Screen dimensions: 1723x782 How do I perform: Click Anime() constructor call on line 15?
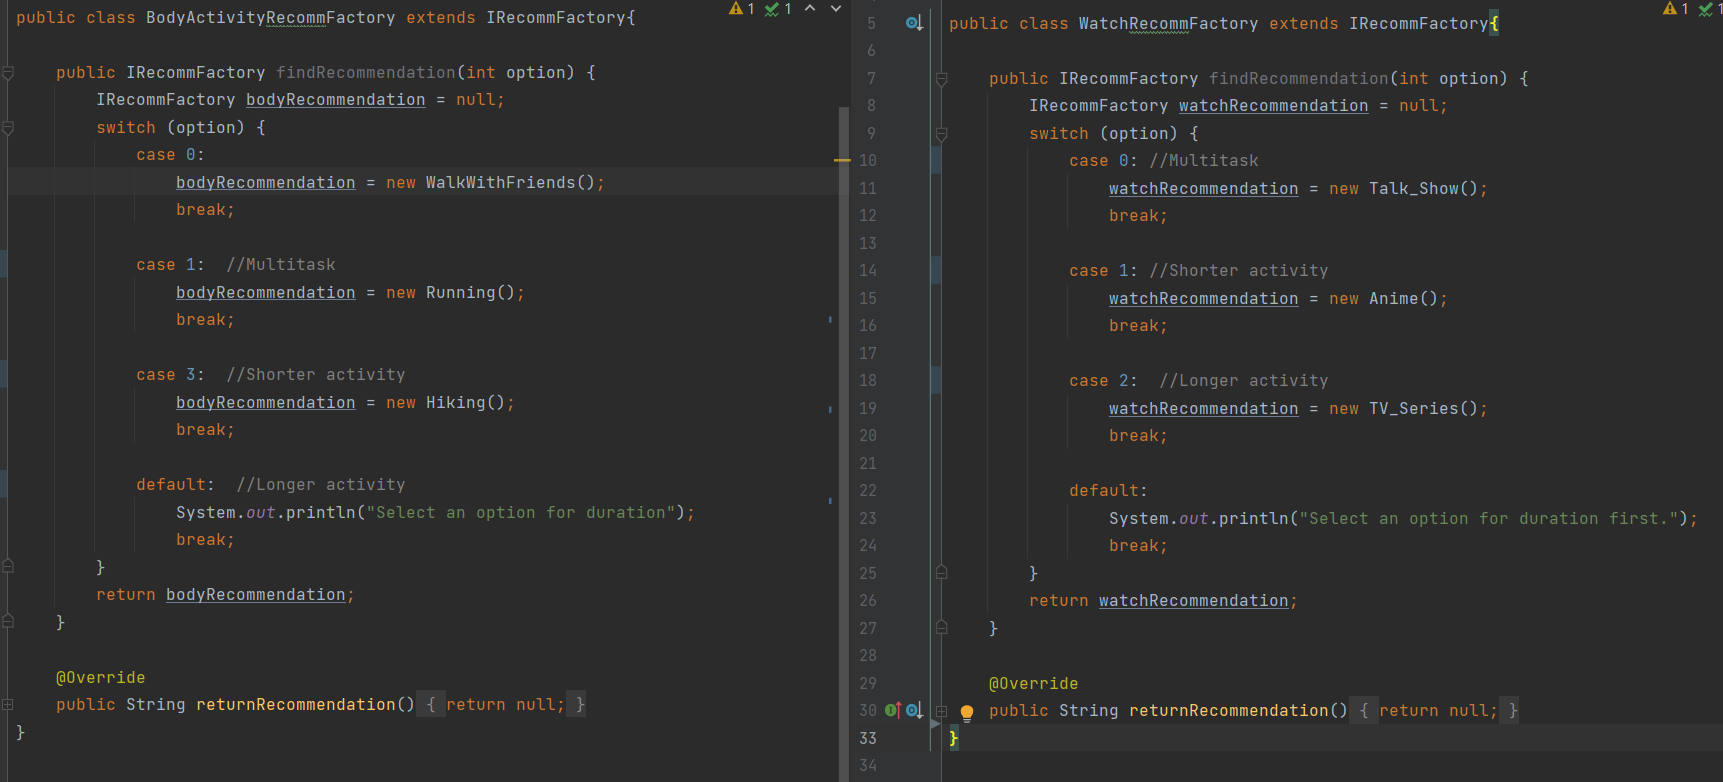1403,298
